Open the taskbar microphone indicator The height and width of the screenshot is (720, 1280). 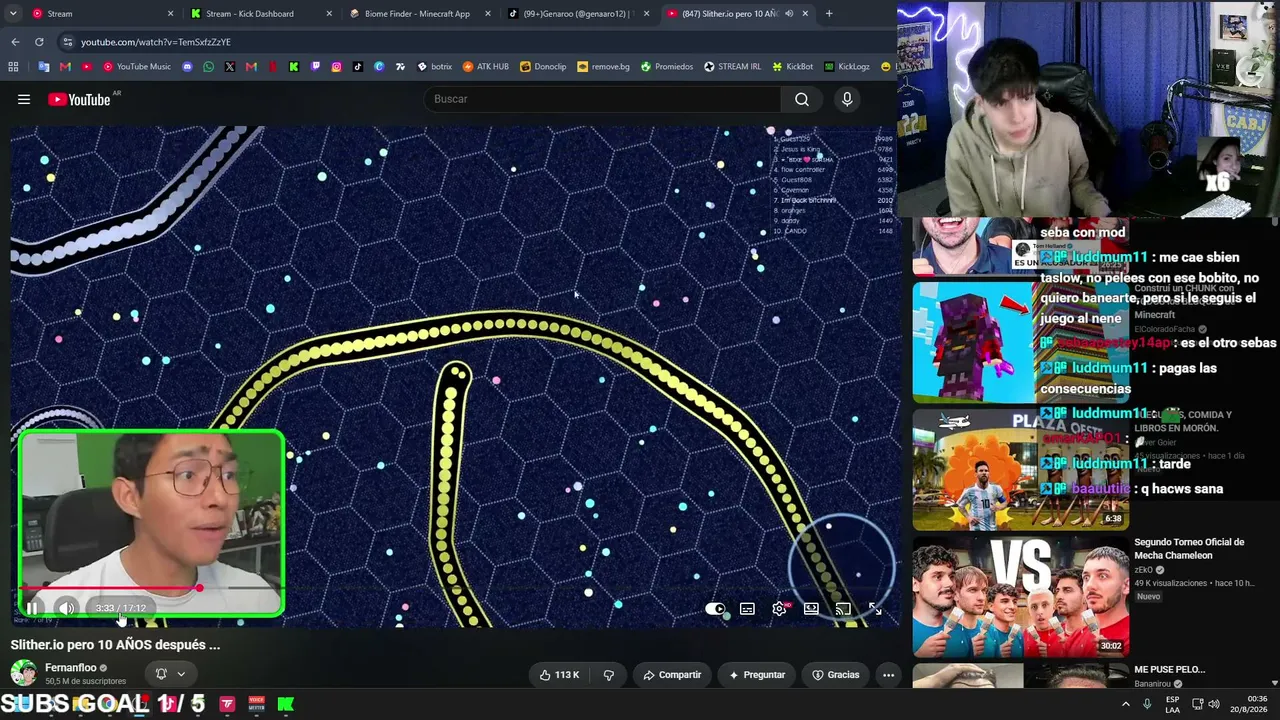click(1147, 704)
